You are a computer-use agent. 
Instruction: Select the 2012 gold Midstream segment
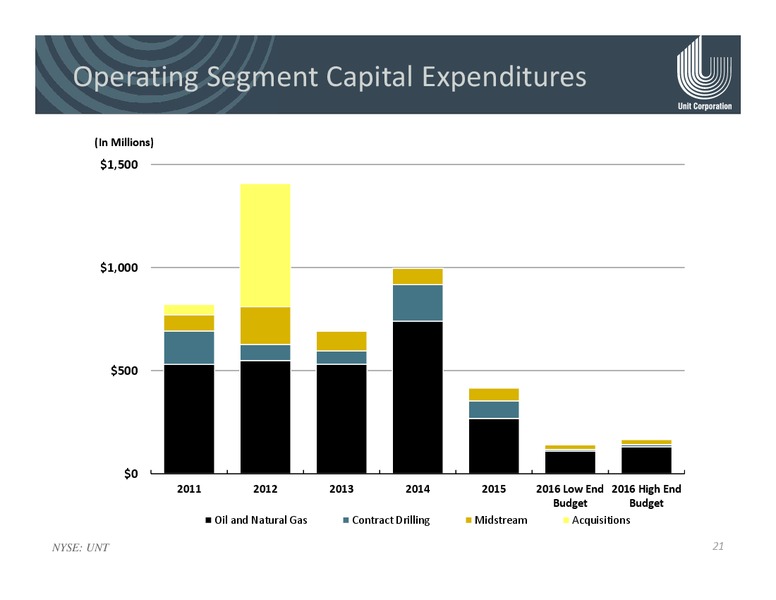click(265, 326)
